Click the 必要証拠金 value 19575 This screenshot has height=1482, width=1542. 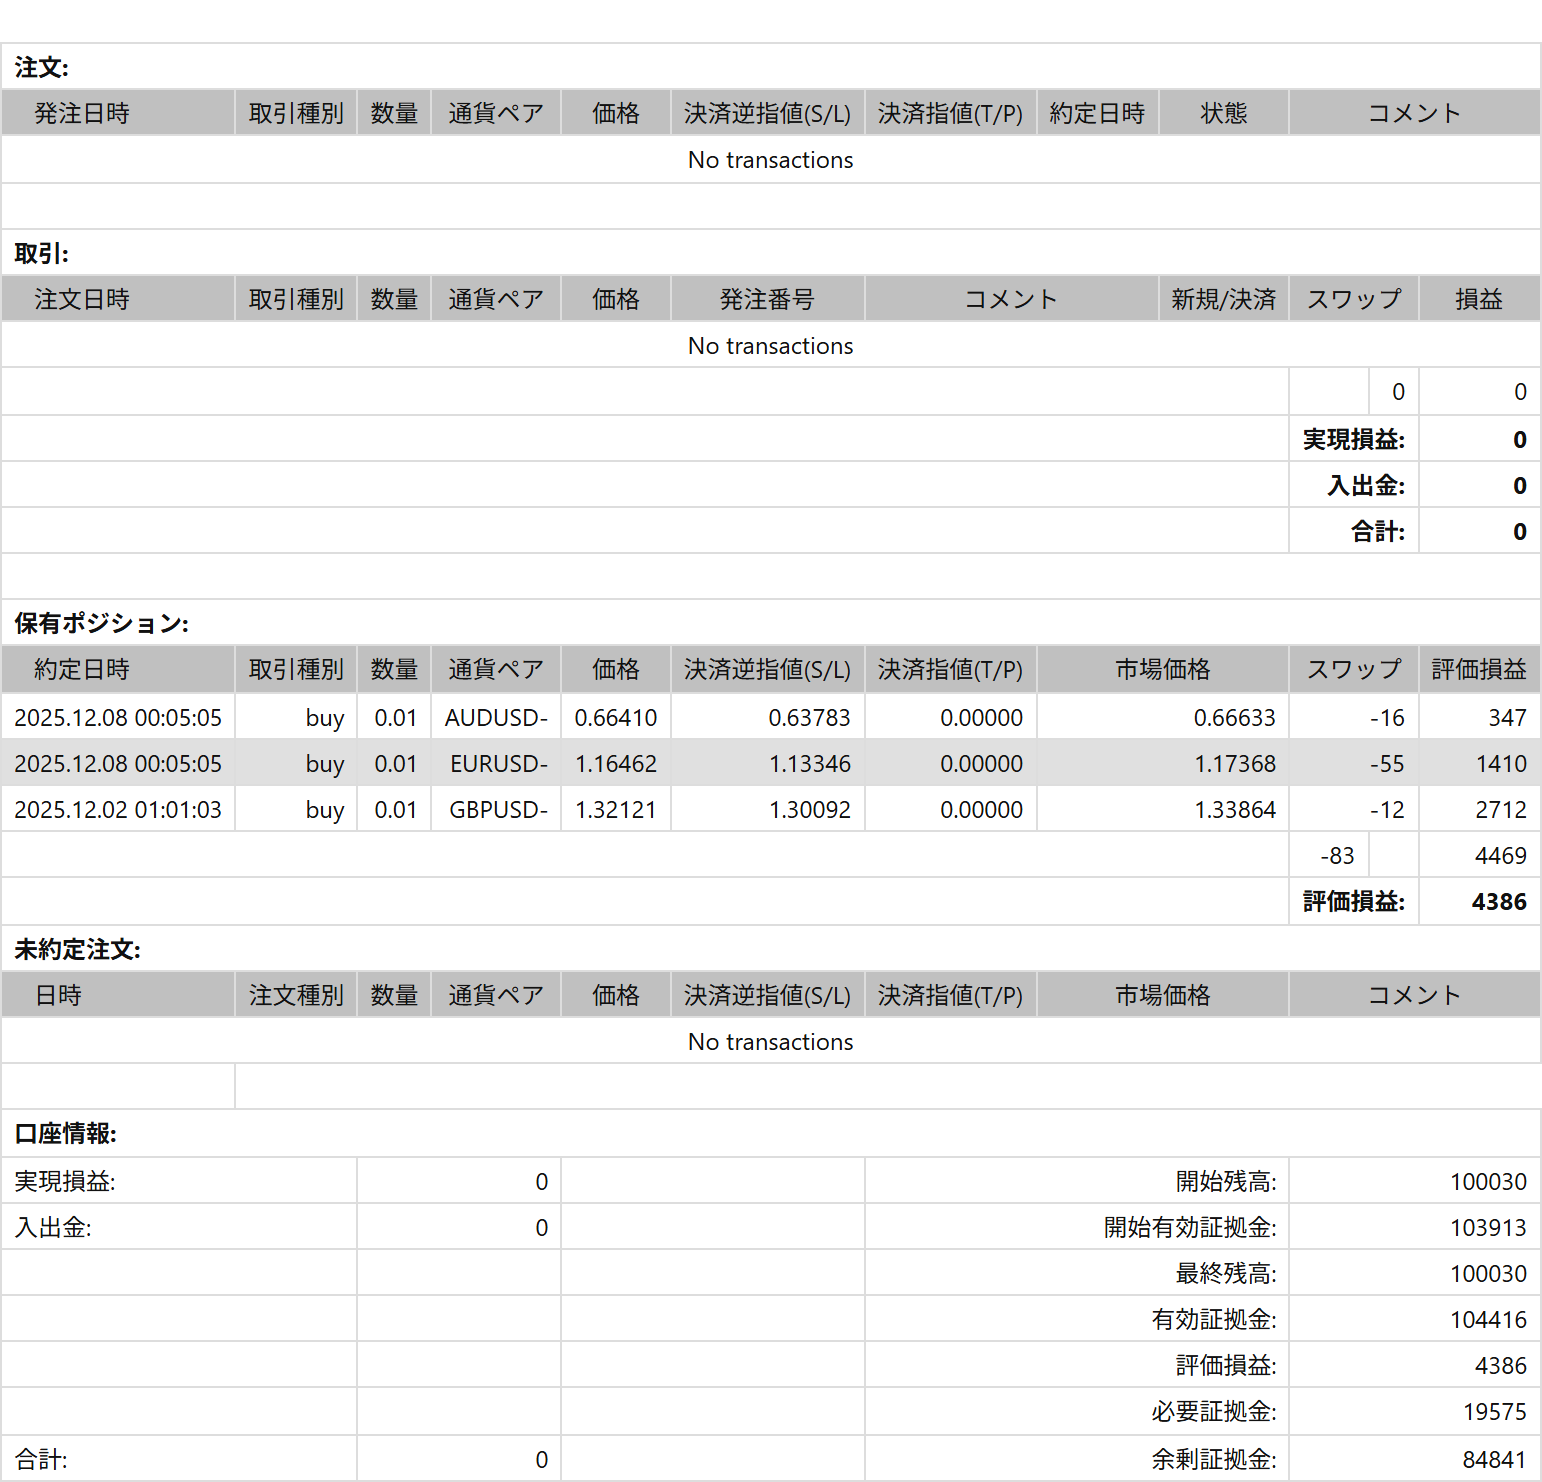pos(1493,1411)
